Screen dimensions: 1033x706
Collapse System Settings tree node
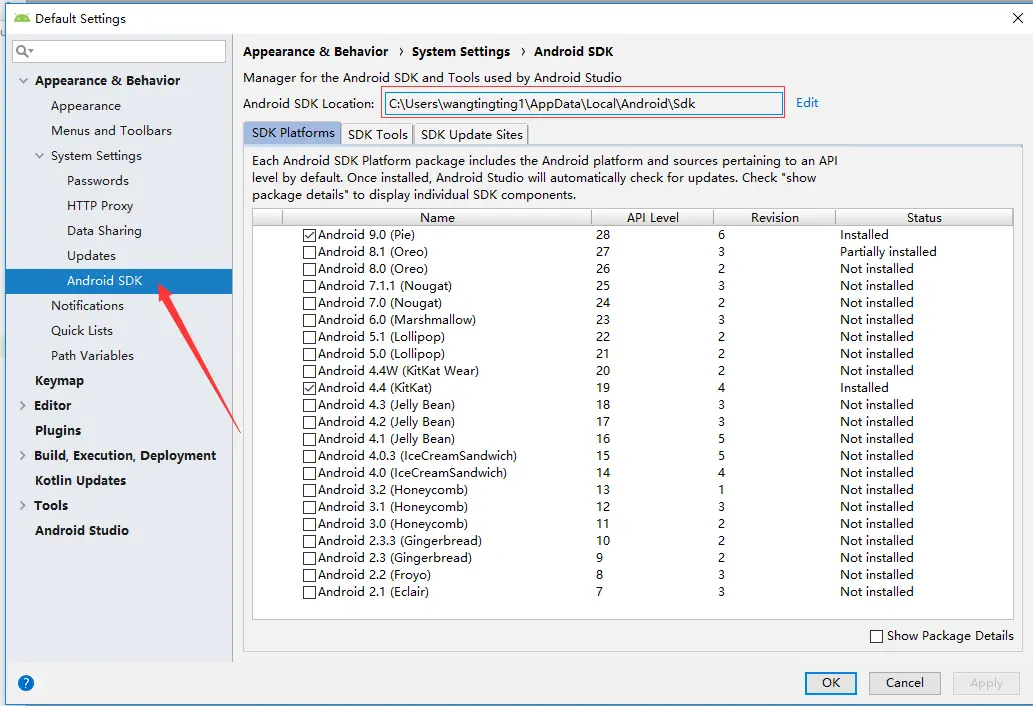point(40,155)
